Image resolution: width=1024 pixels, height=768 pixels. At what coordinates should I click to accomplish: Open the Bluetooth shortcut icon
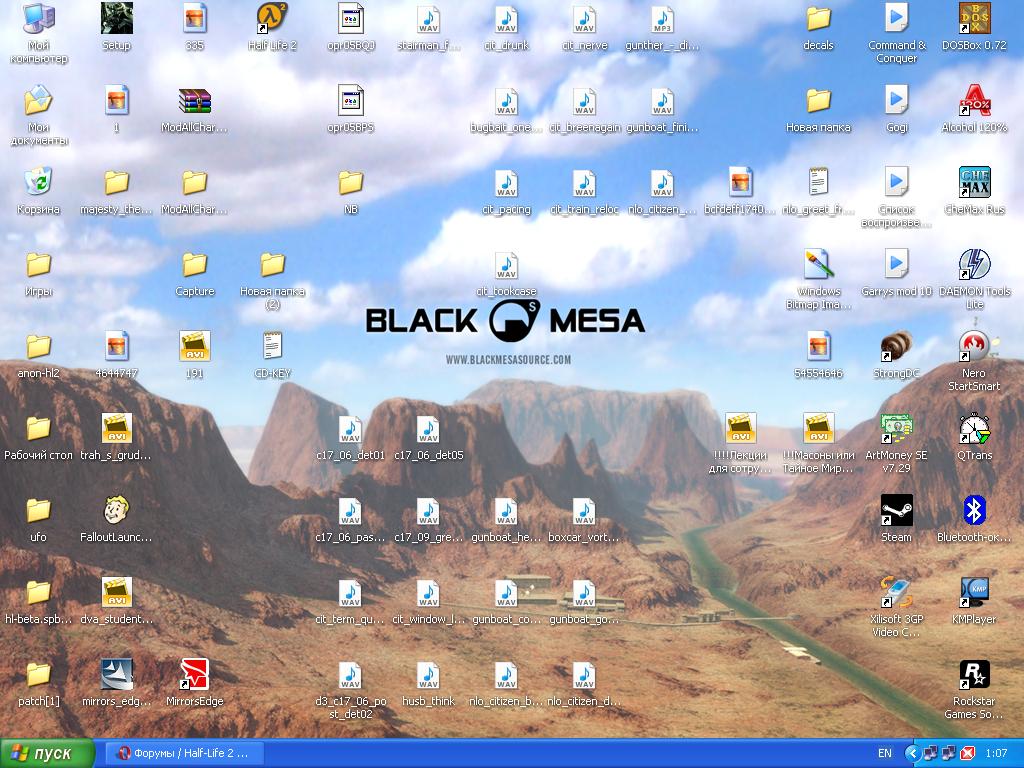click(974, 510)
